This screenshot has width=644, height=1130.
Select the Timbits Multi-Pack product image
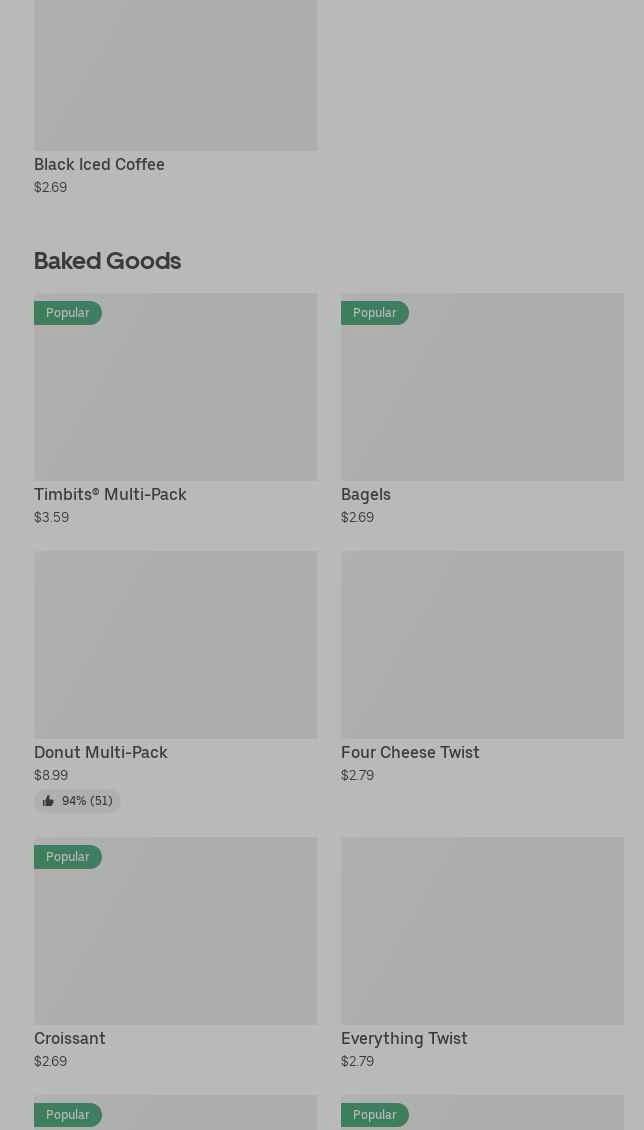pyautogui.click(x=176, y=386)
